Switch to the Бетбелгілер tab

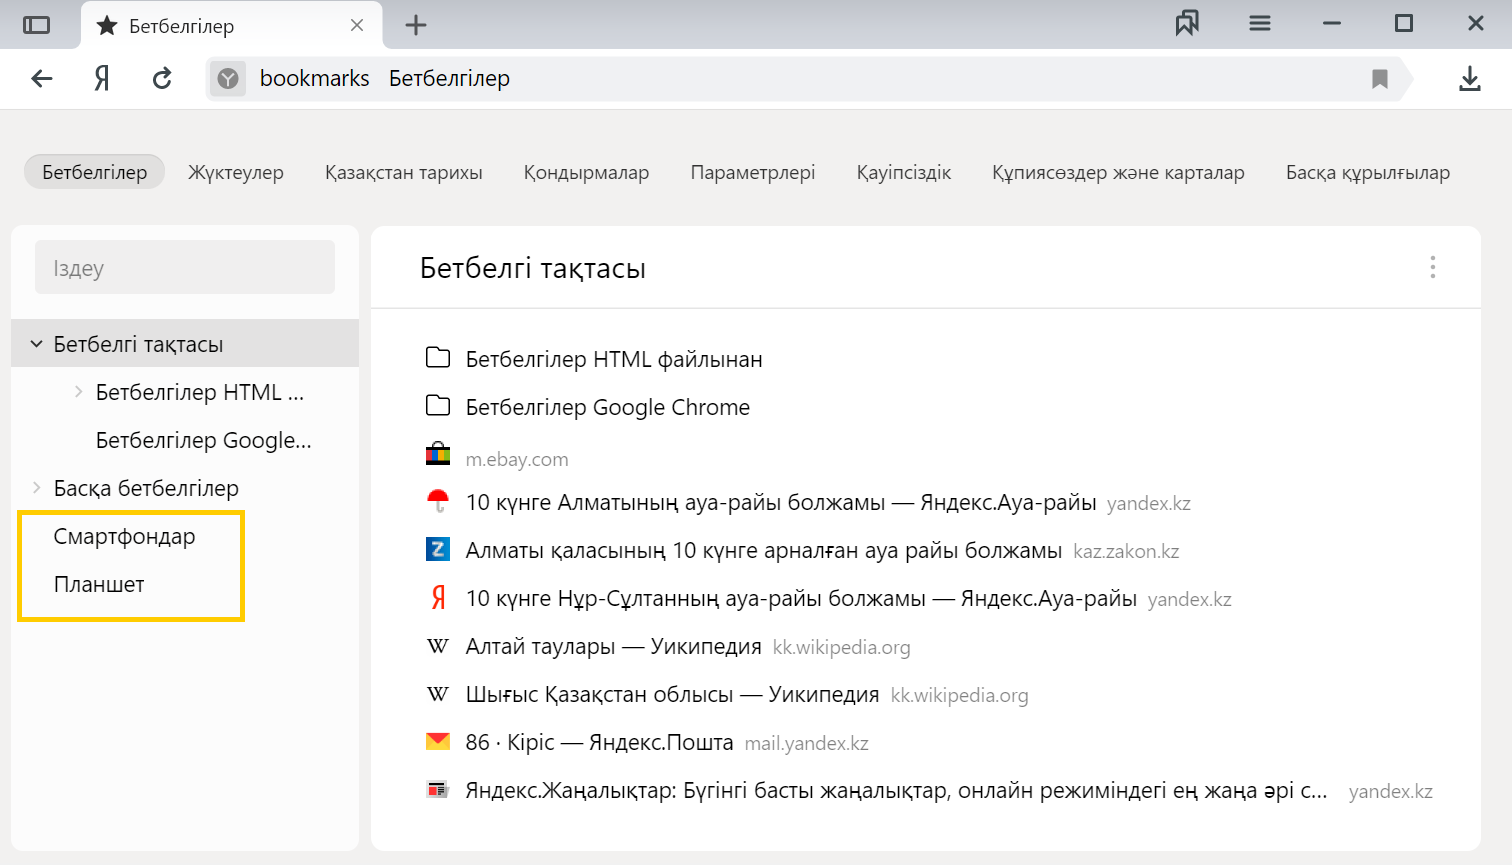95,172
